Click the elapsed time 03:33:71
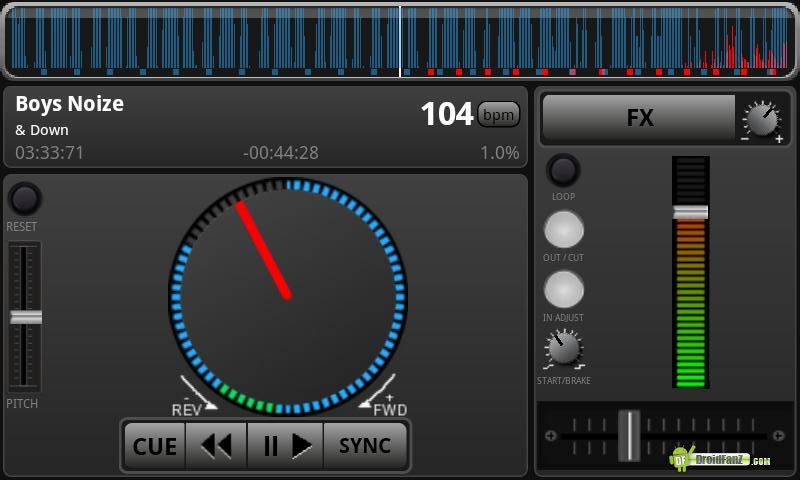 pyautogui.click(x=49, y=153)
